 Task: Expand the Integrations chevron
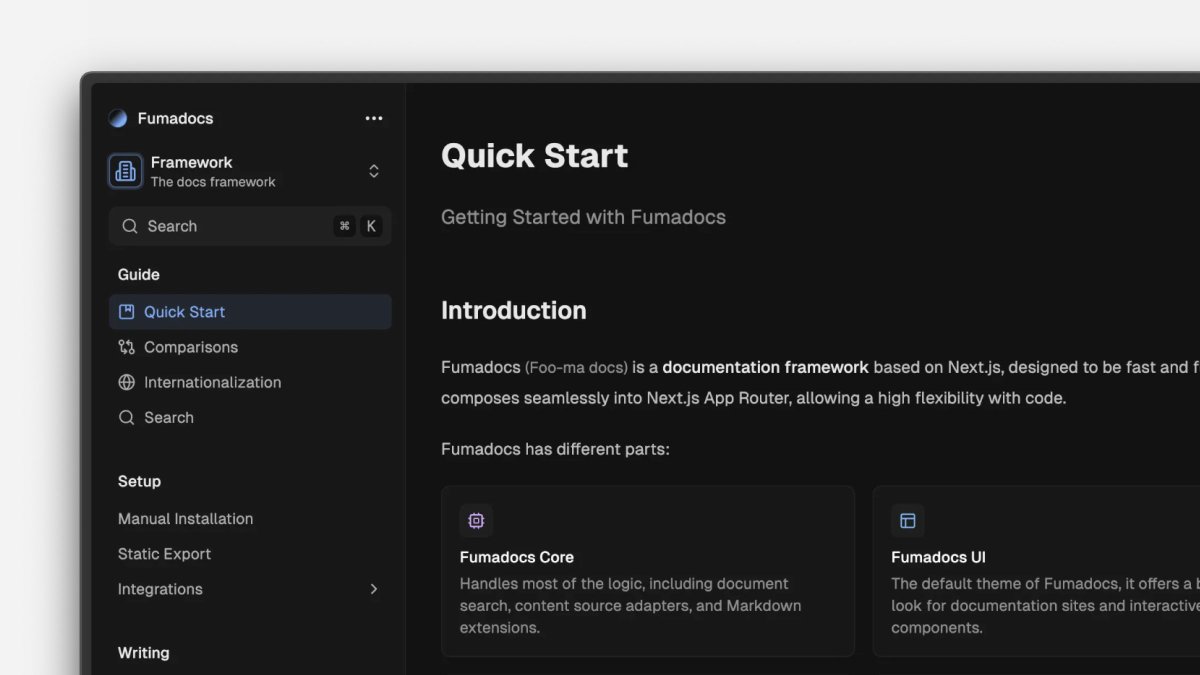[x=374, y=589]
